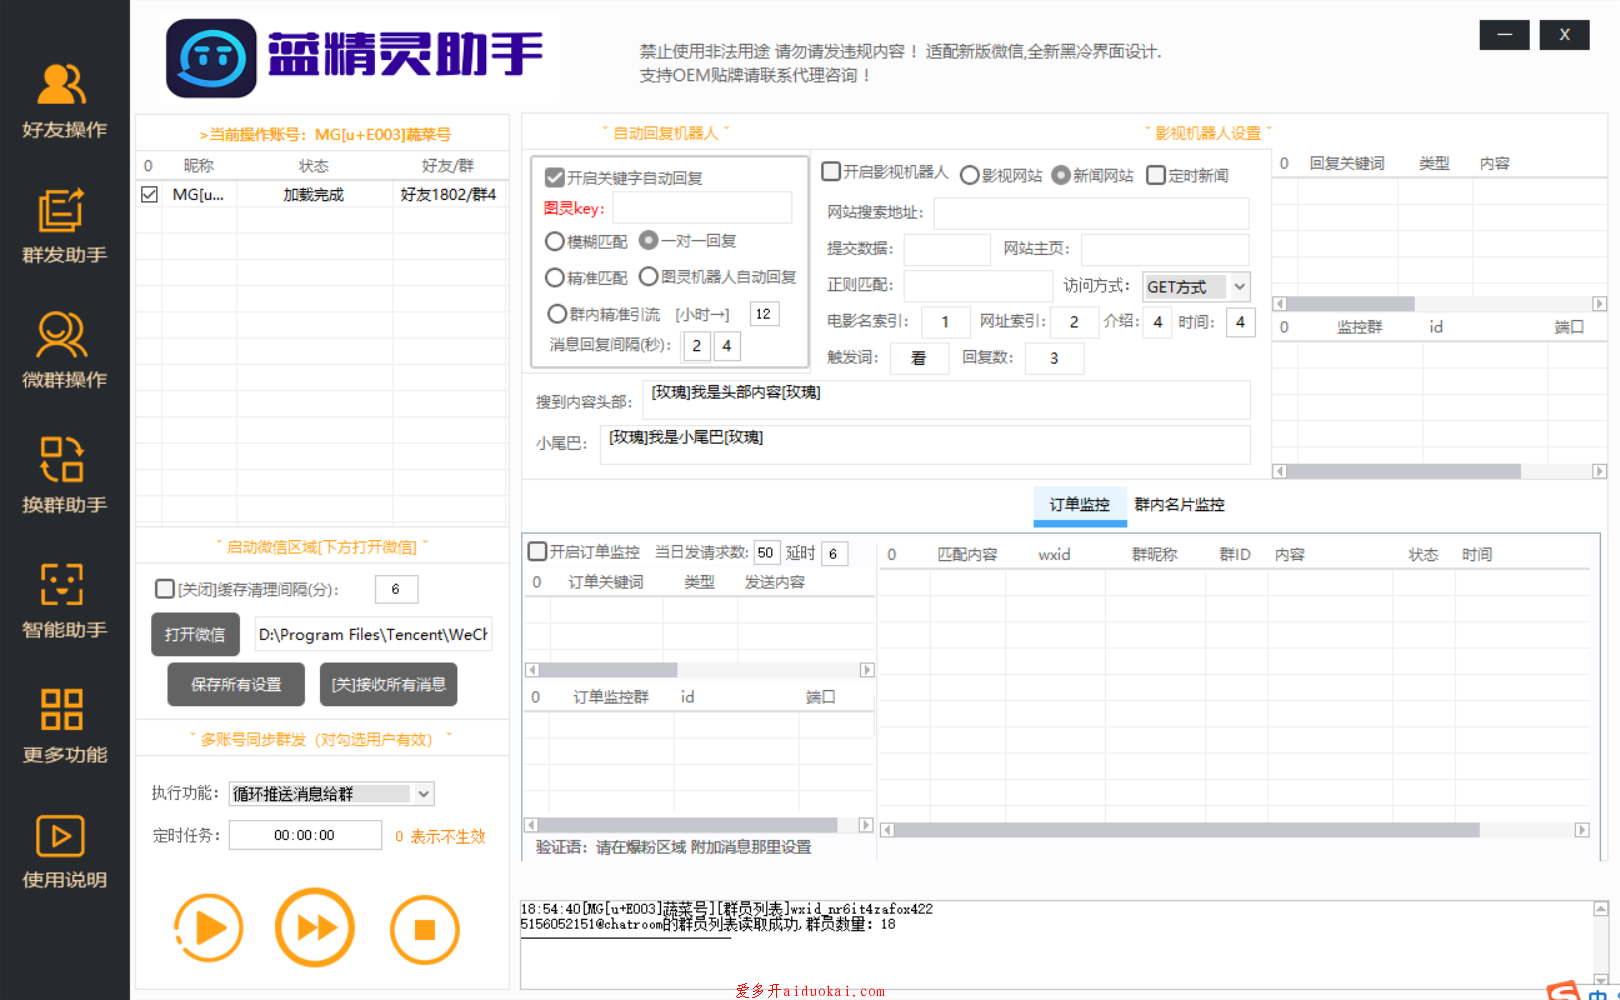
Task: Click the orange stop playback button
Action: [x=424, y=930]
